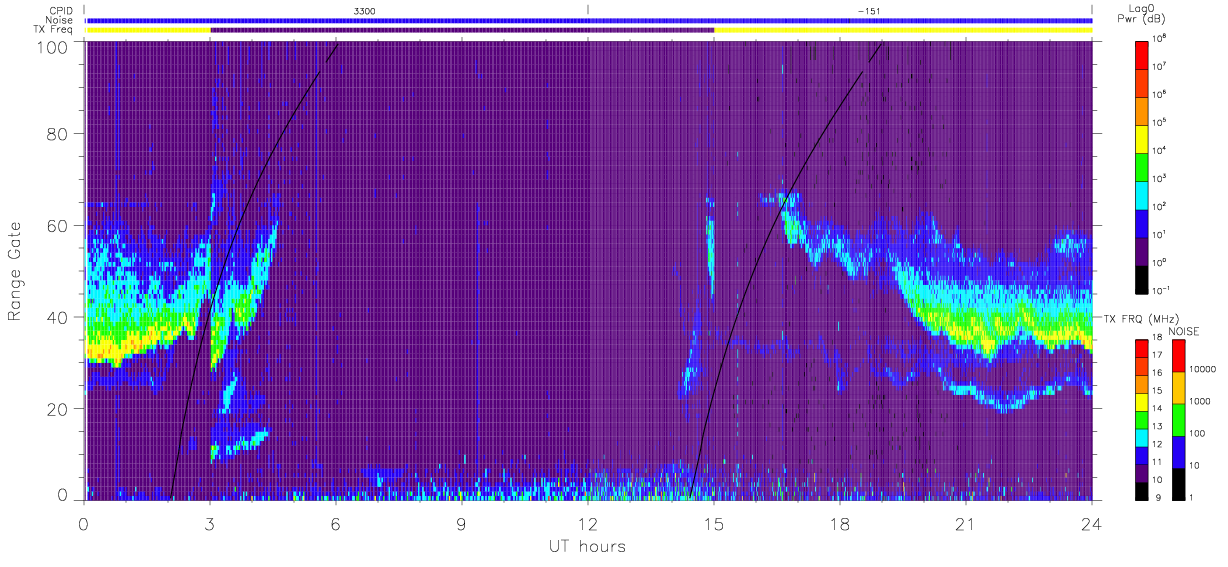Click the "100" tick label on the Range Gate axis
1228x567 pixels.
(52, 46)
